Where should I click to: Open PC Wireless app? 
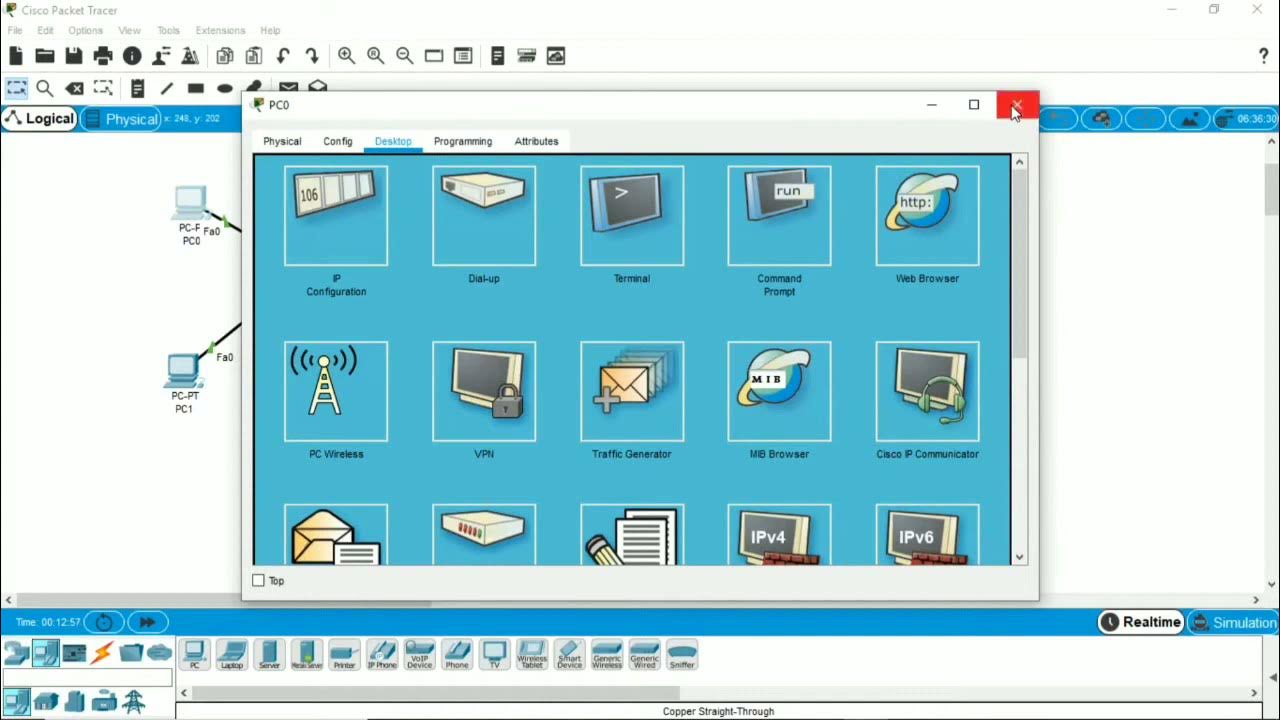click(x=336, y=391)
